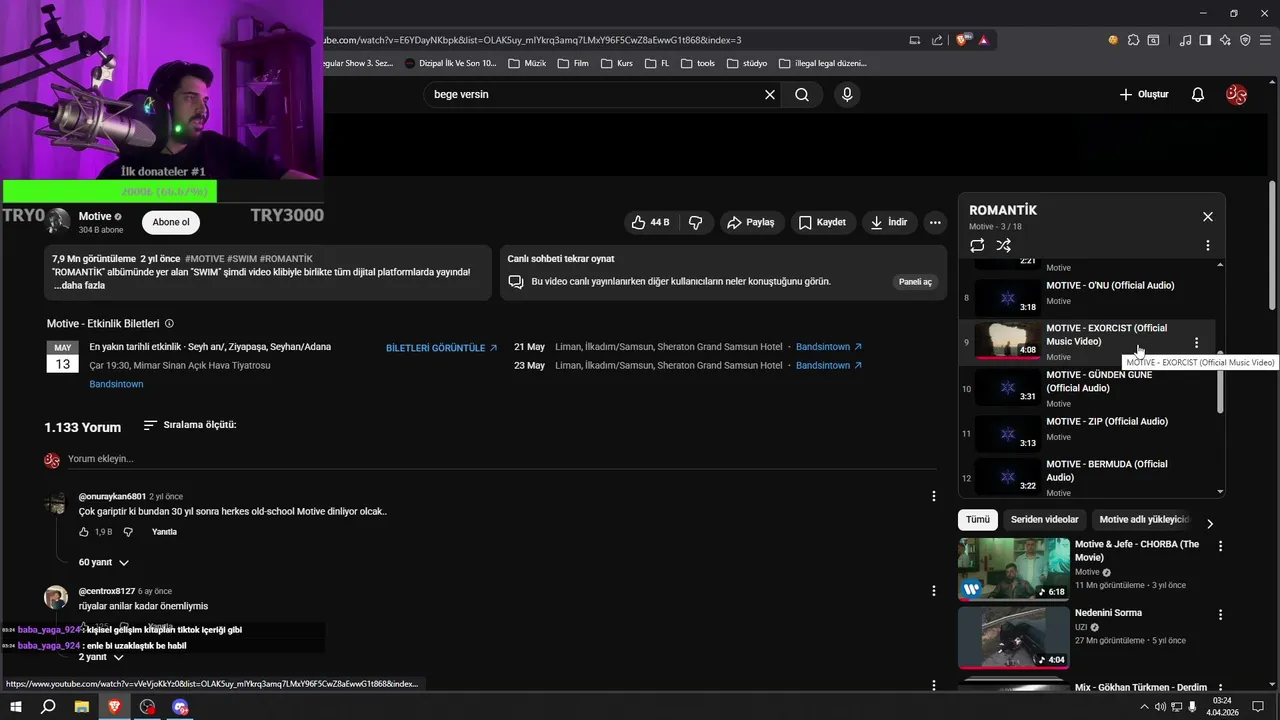The width and height of the screenshot is (1280, 720).
Task: Open the Sıralama ölçütü sort dropdown
Action: 190,425
